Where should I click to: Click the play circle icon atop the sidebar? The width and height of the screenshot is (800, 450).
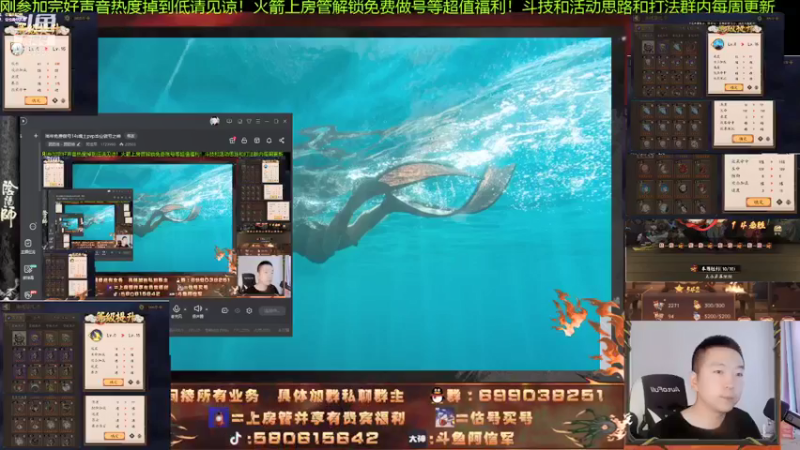(23, 121)
